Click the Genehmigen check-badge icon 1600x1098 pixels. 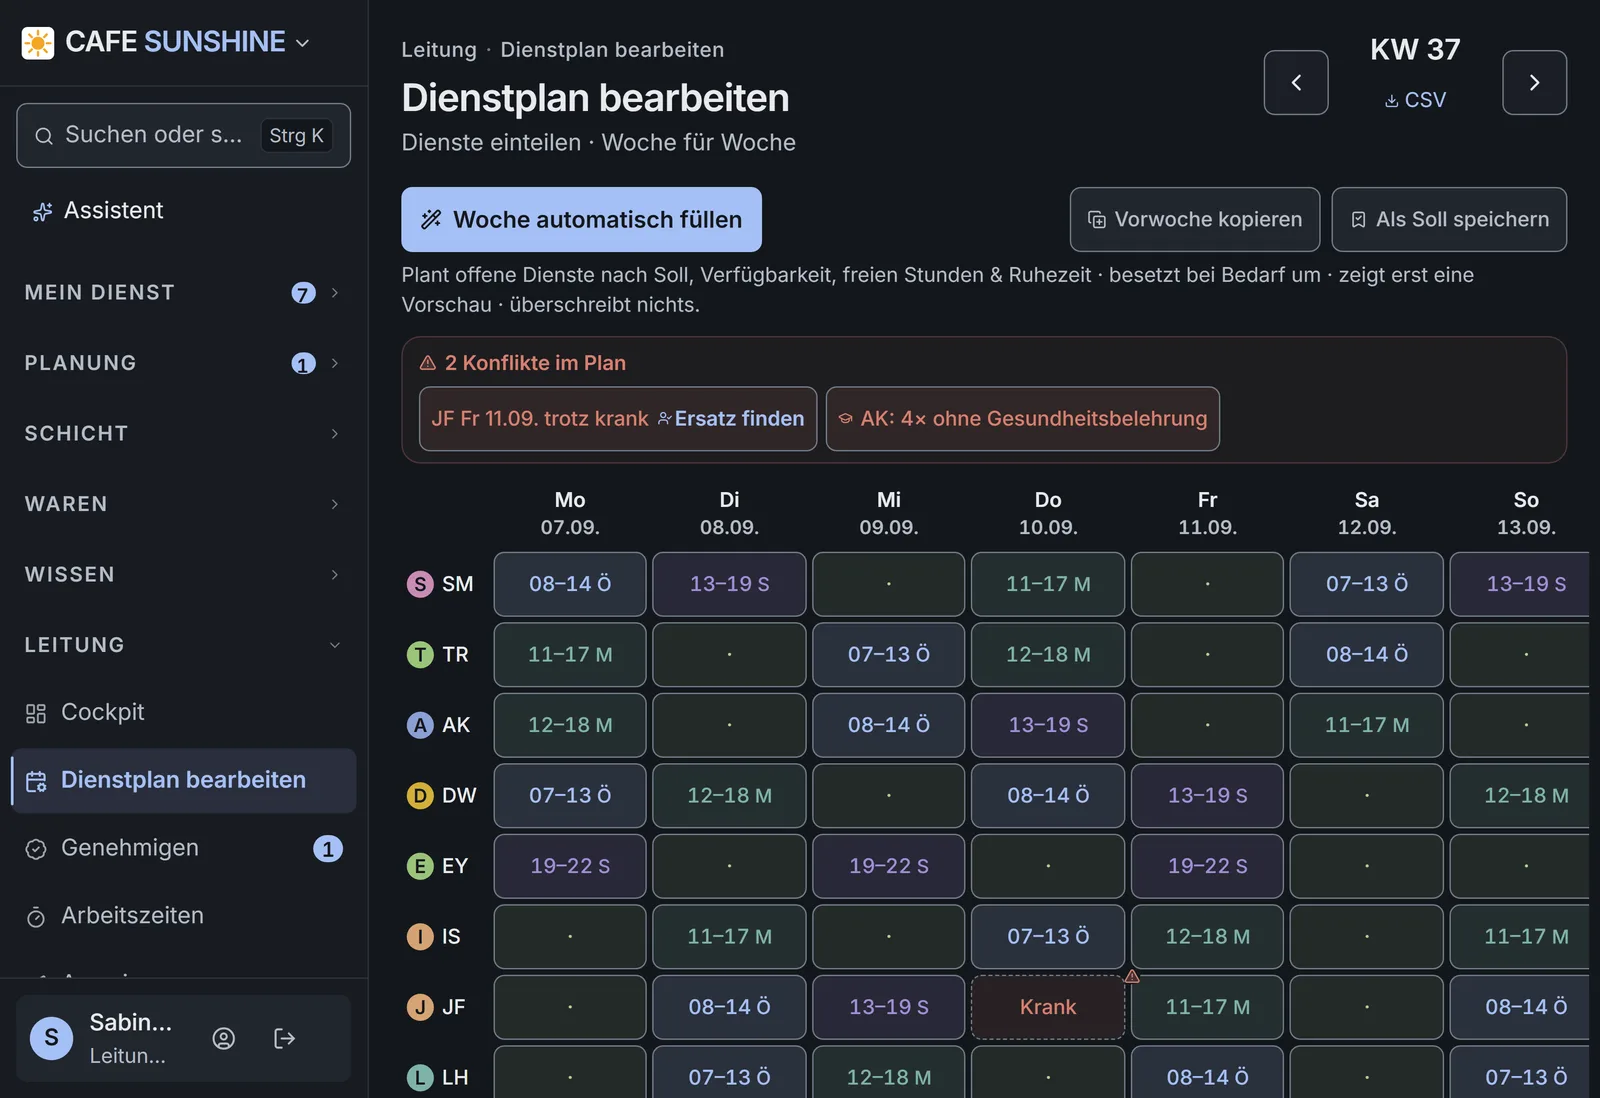coord(36,849)
